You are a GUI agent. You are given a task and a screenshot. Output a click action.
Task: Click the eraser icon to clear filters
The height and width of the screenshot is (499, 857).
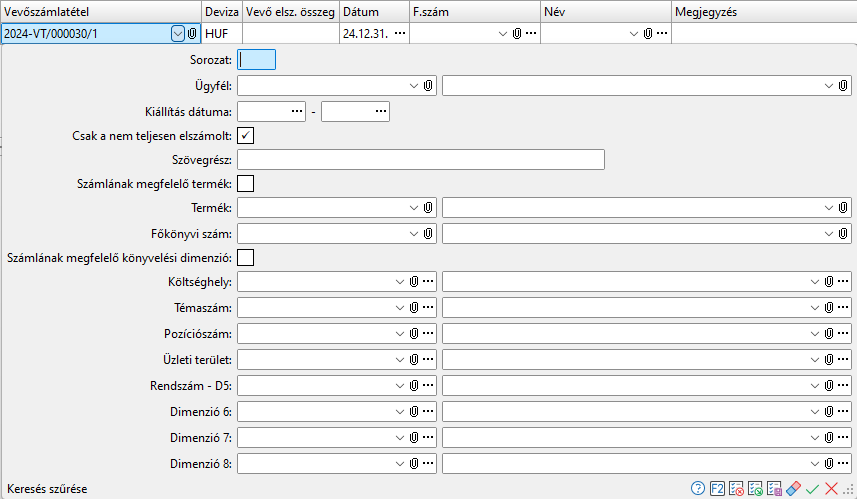click(793, 488)
